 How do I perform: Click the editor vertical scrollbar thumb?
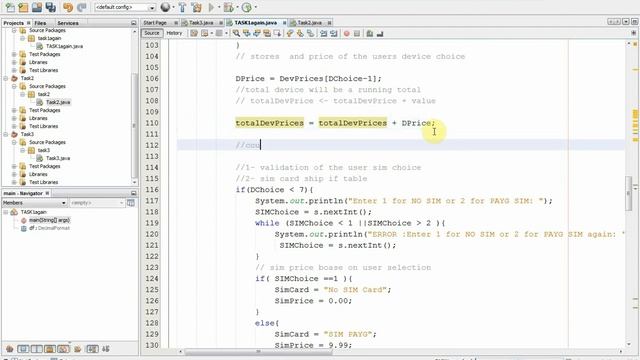click(629, 193)
